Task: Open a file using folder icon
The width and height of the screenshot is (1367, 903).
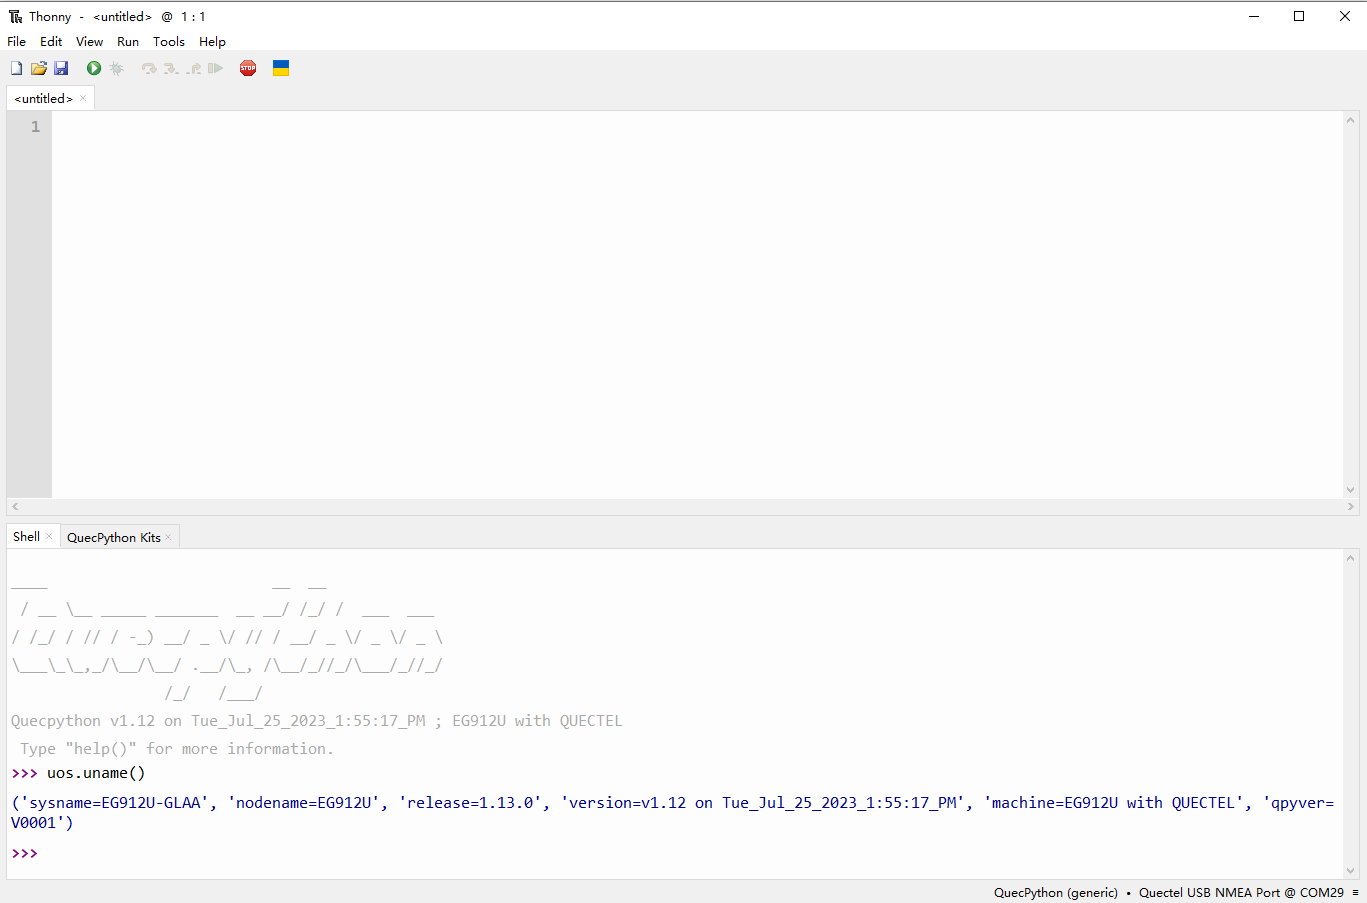Action: pos(39,68)
